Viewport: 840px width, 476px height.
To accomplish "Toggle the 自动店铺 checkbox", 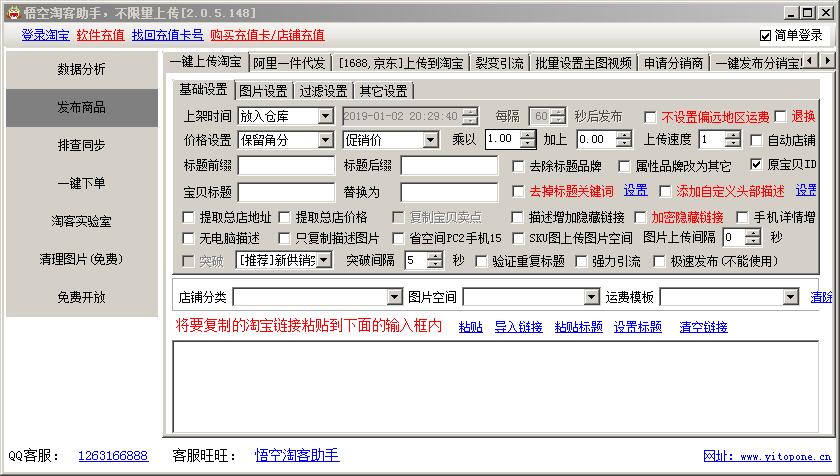I will [756, 140].
